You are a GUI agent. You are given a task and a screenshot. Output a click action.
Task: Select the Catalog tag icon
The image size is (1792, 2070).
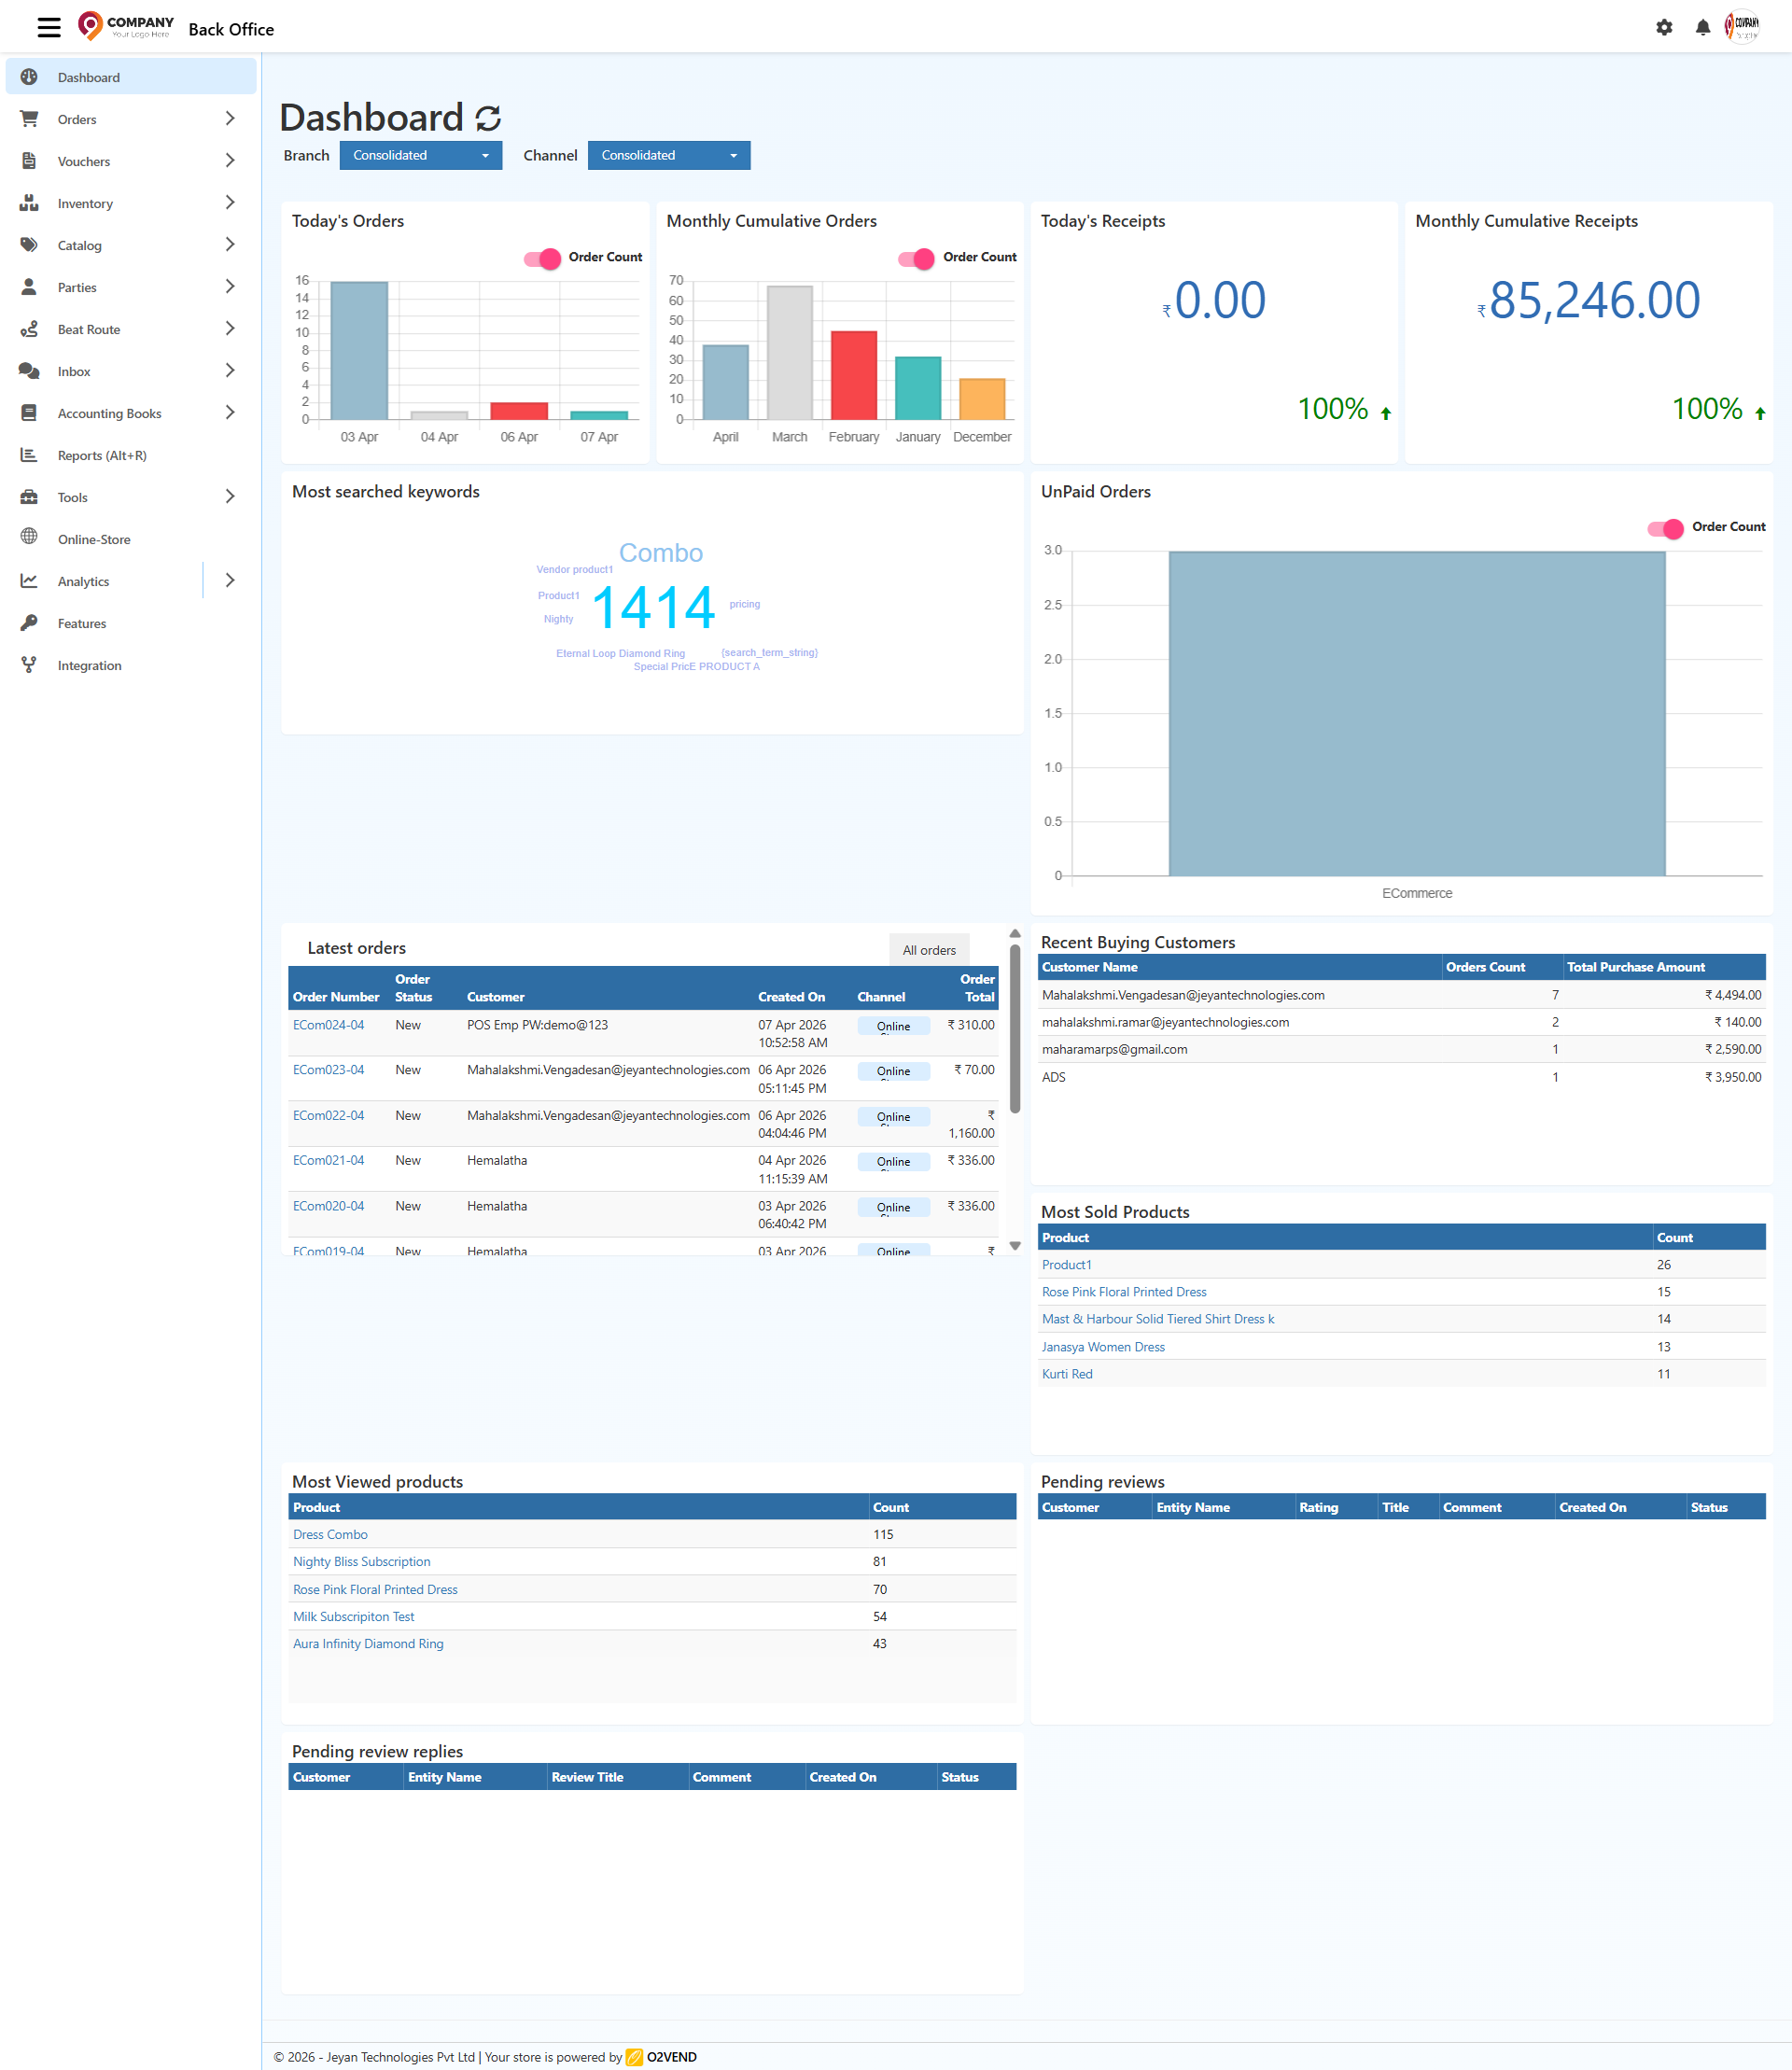coord(29,245)
